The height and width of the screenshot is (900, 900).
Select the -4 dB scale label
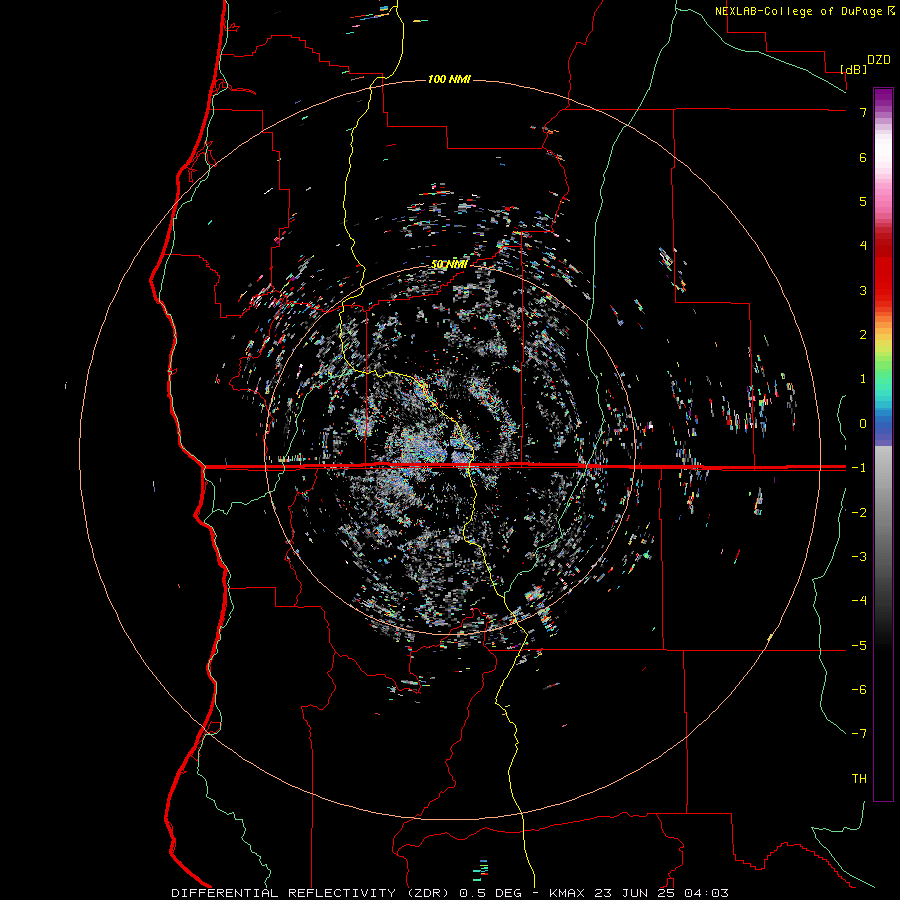[859, 601]
